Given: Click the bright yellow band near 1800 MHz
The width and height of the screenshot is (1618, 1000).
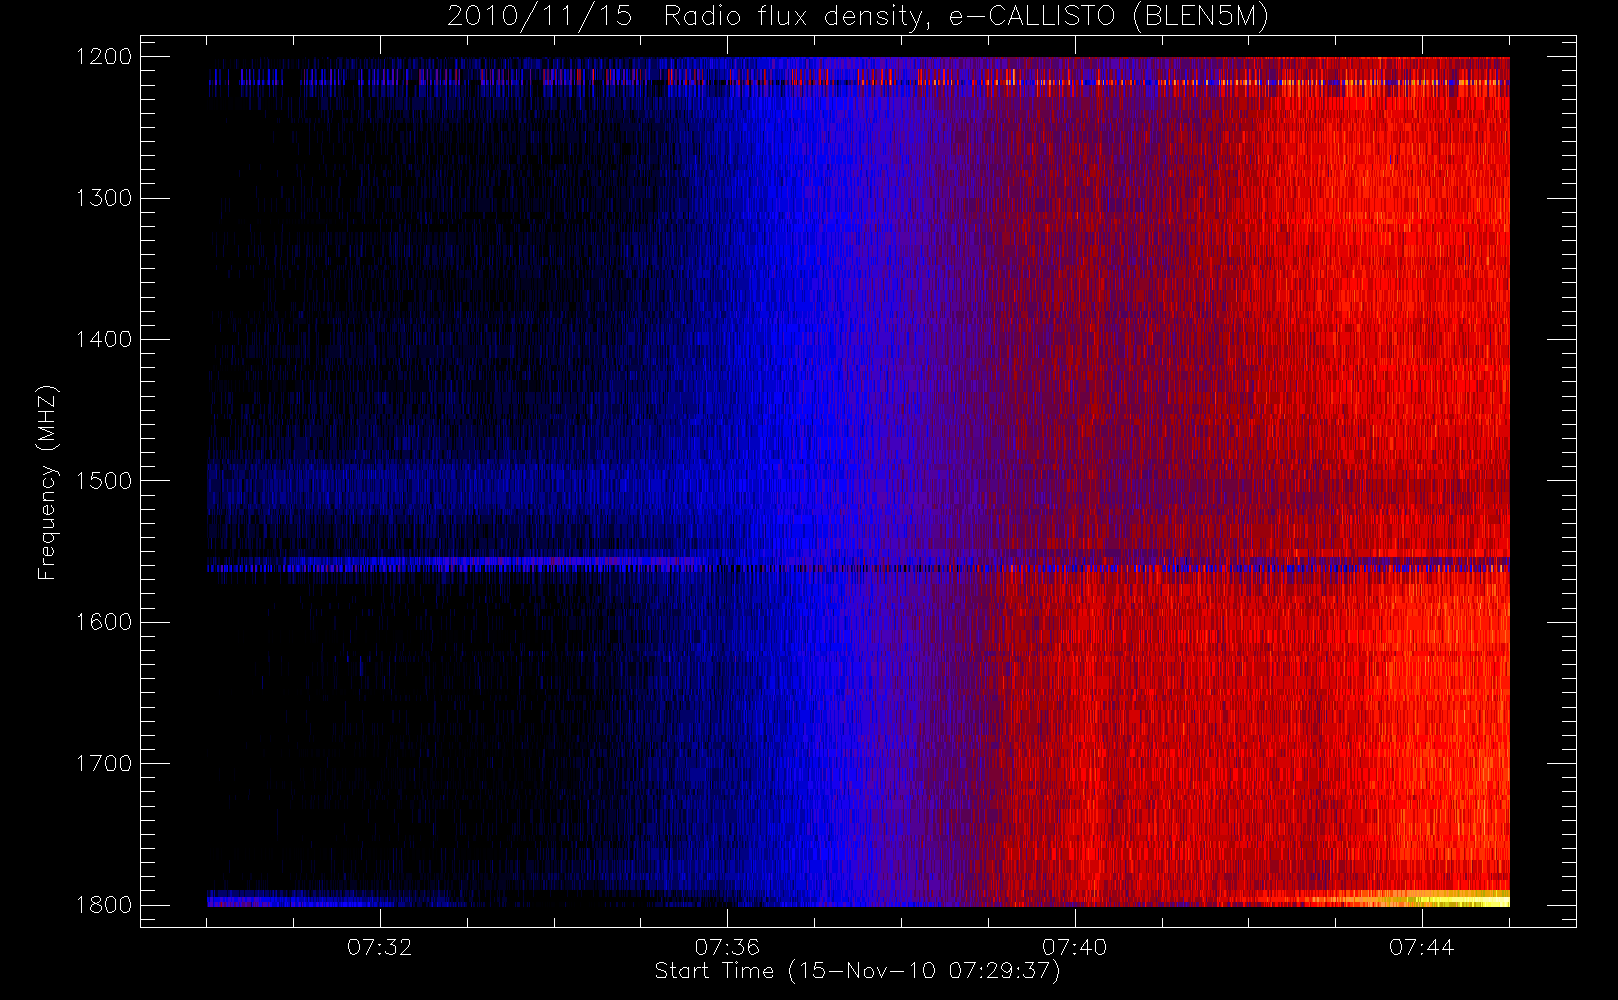Looking at the screenshot, I should 1410,898.
